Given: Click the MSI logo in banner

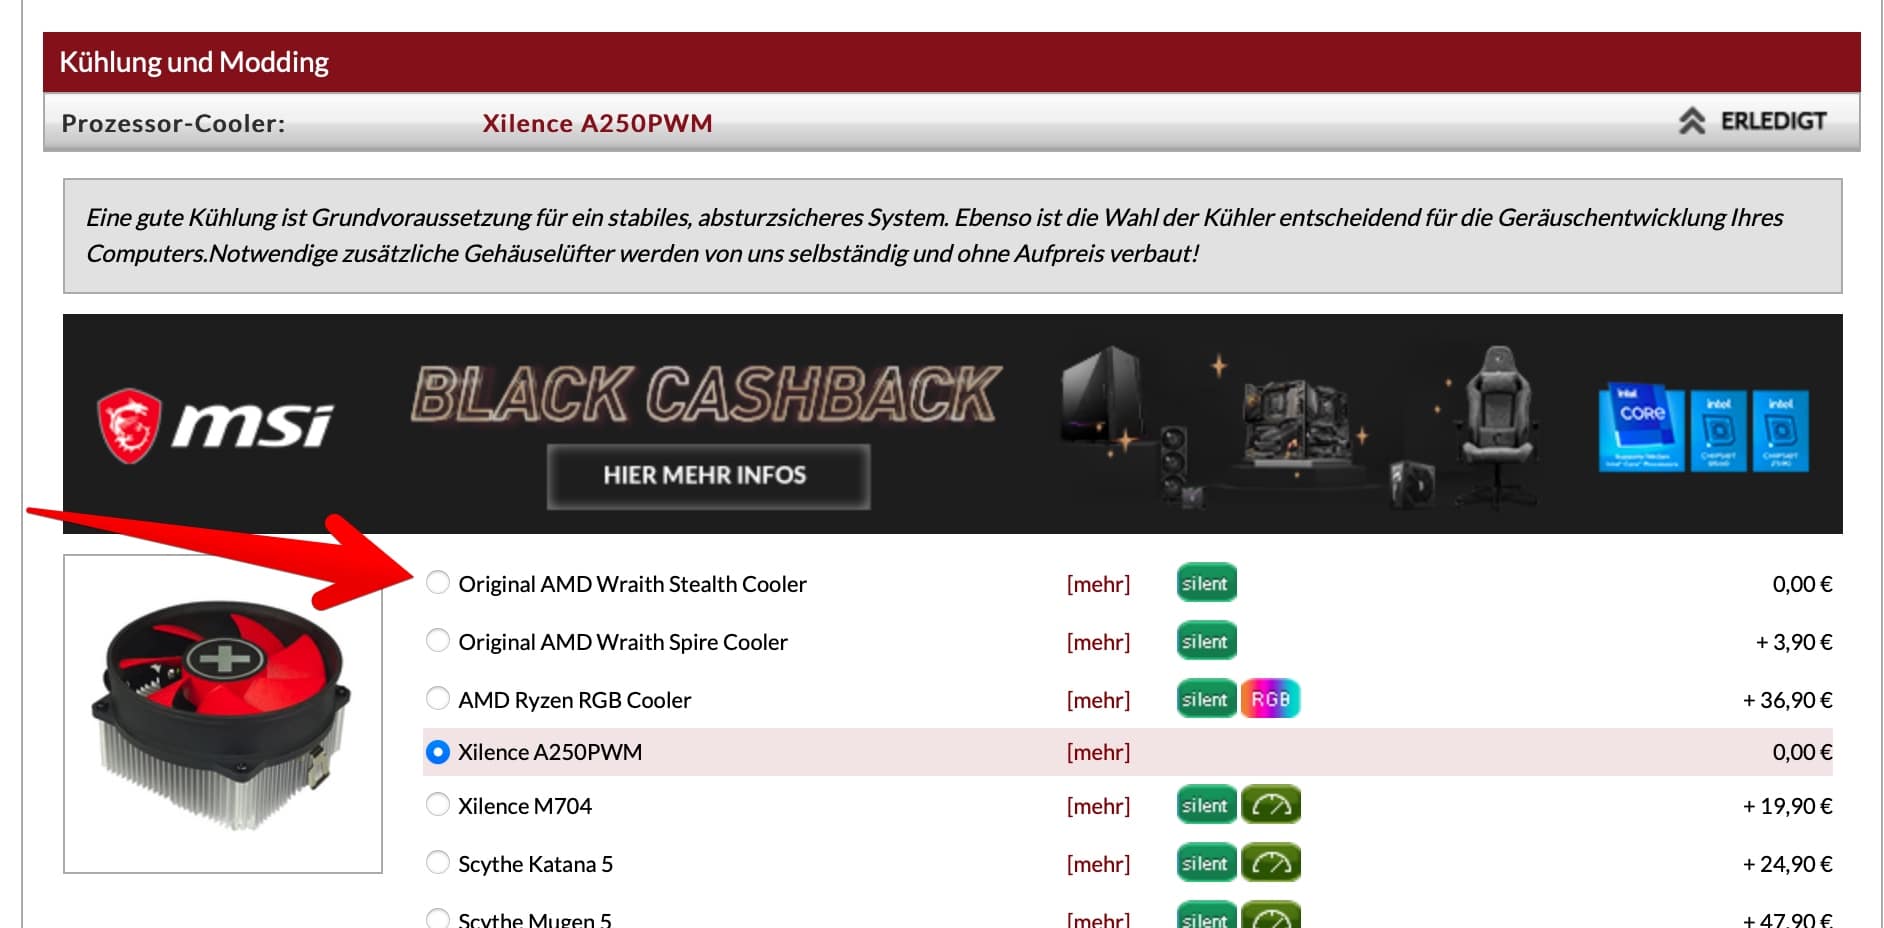Looking at the screenshot, I should pyautogui.click(x=215, y=426).
